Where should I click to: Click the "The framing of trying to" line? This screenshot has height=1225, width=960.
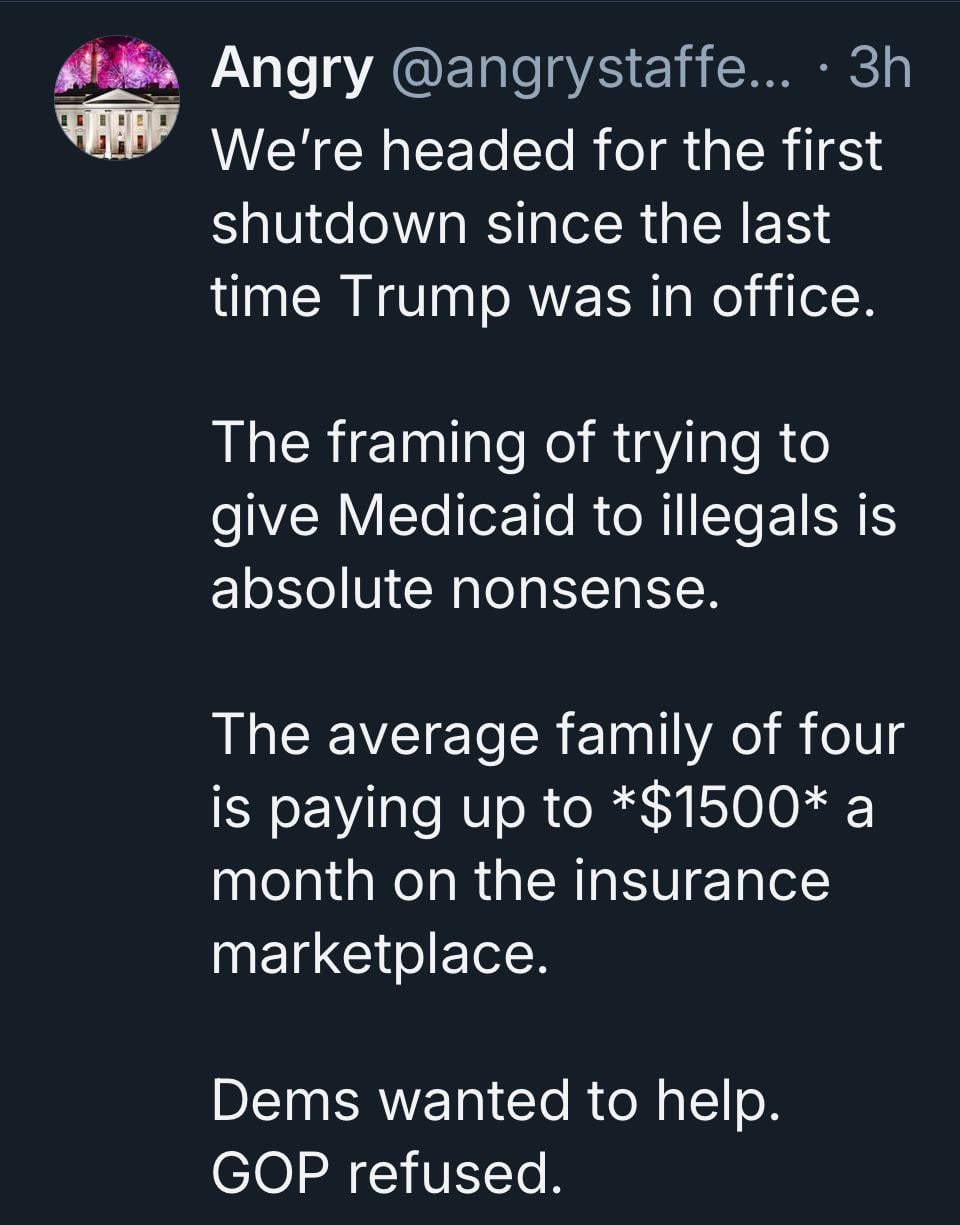pyautogui.click(x=520, y=443)
